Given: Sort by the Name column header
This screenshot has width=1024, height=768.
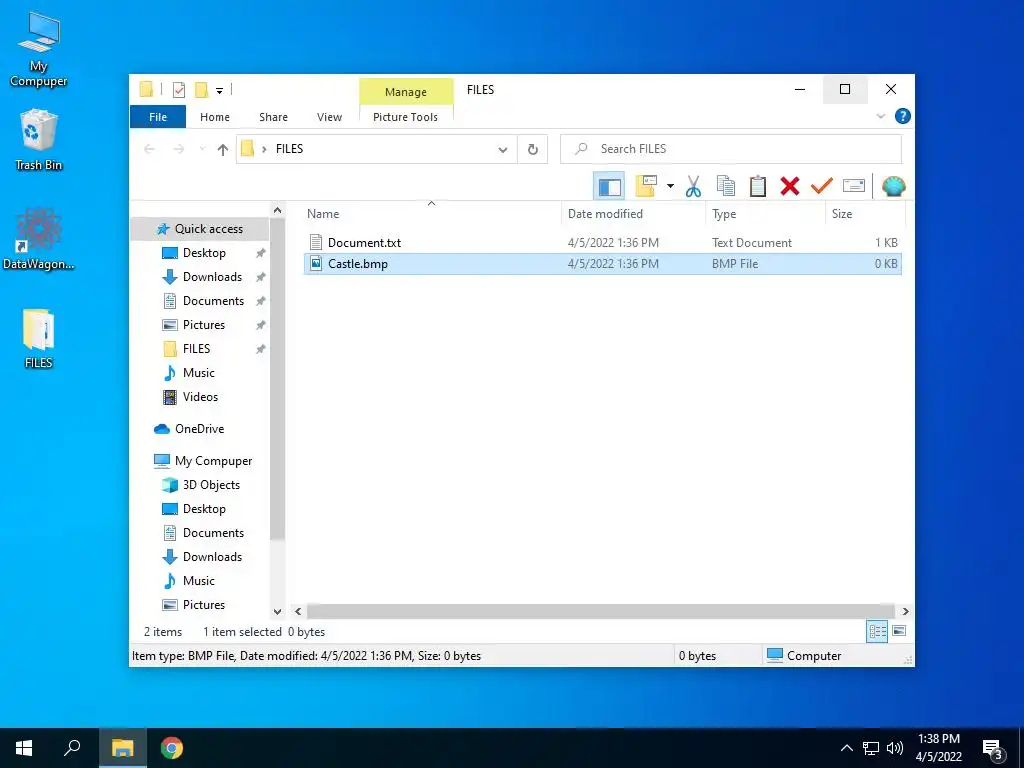Looking at the screenshot, I should pos(431,214).
